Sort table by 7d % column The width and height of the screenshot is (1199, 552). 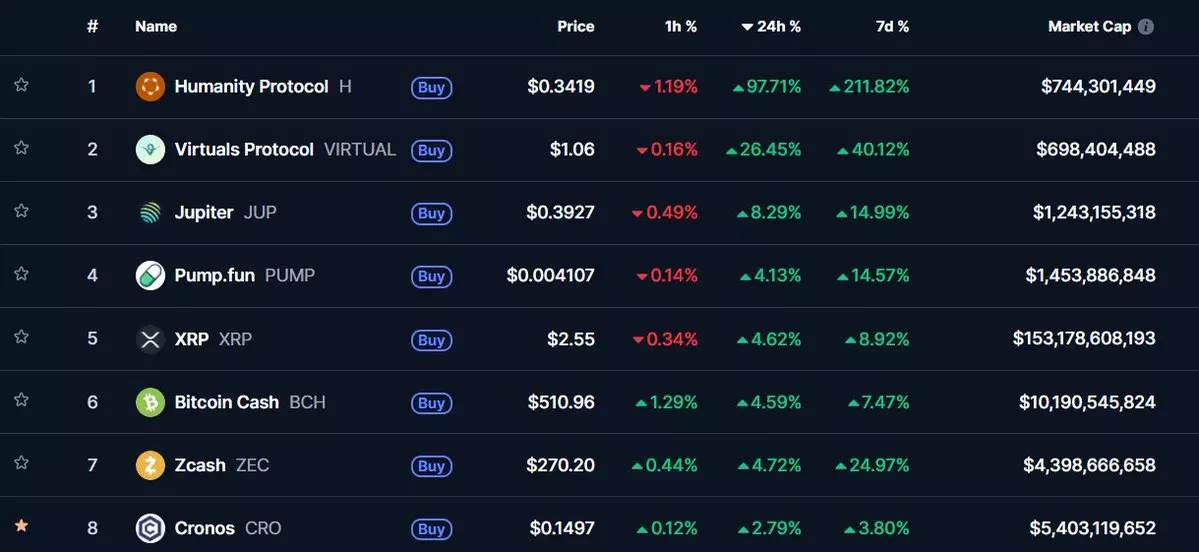[x=892, y=27]
